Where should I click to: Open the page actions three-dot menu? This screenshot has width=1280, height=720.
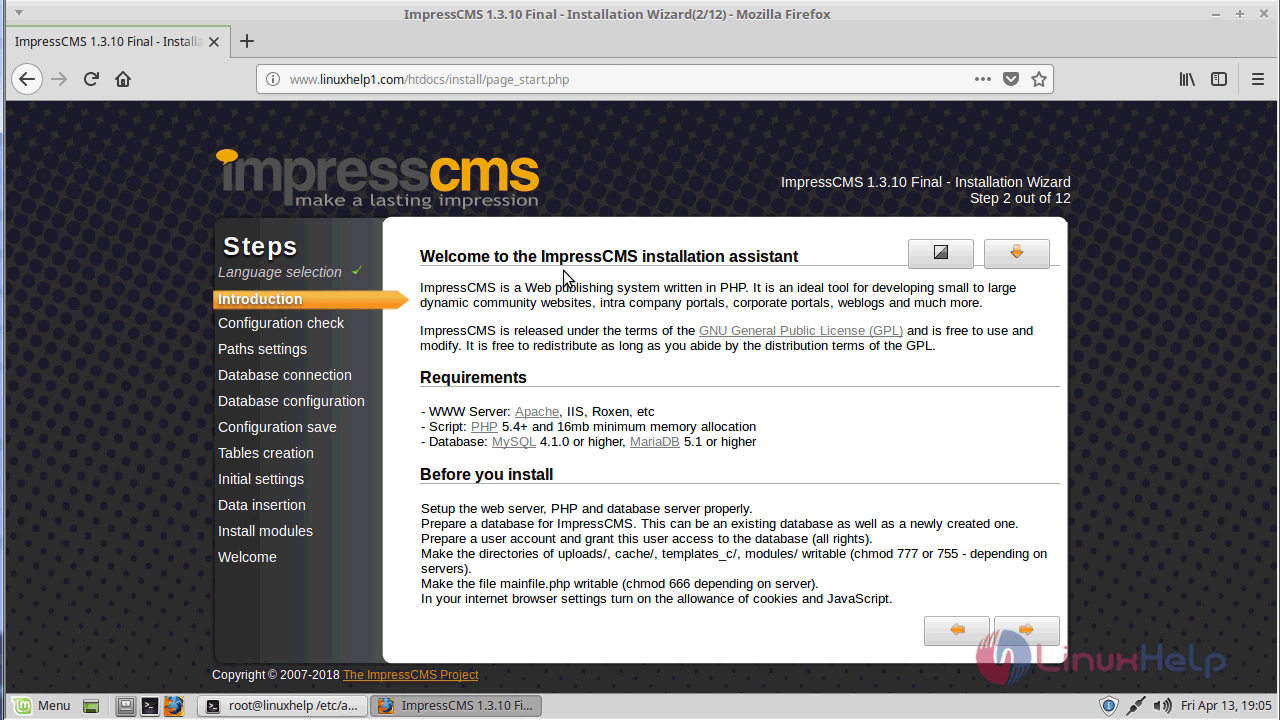click(983, 79)
